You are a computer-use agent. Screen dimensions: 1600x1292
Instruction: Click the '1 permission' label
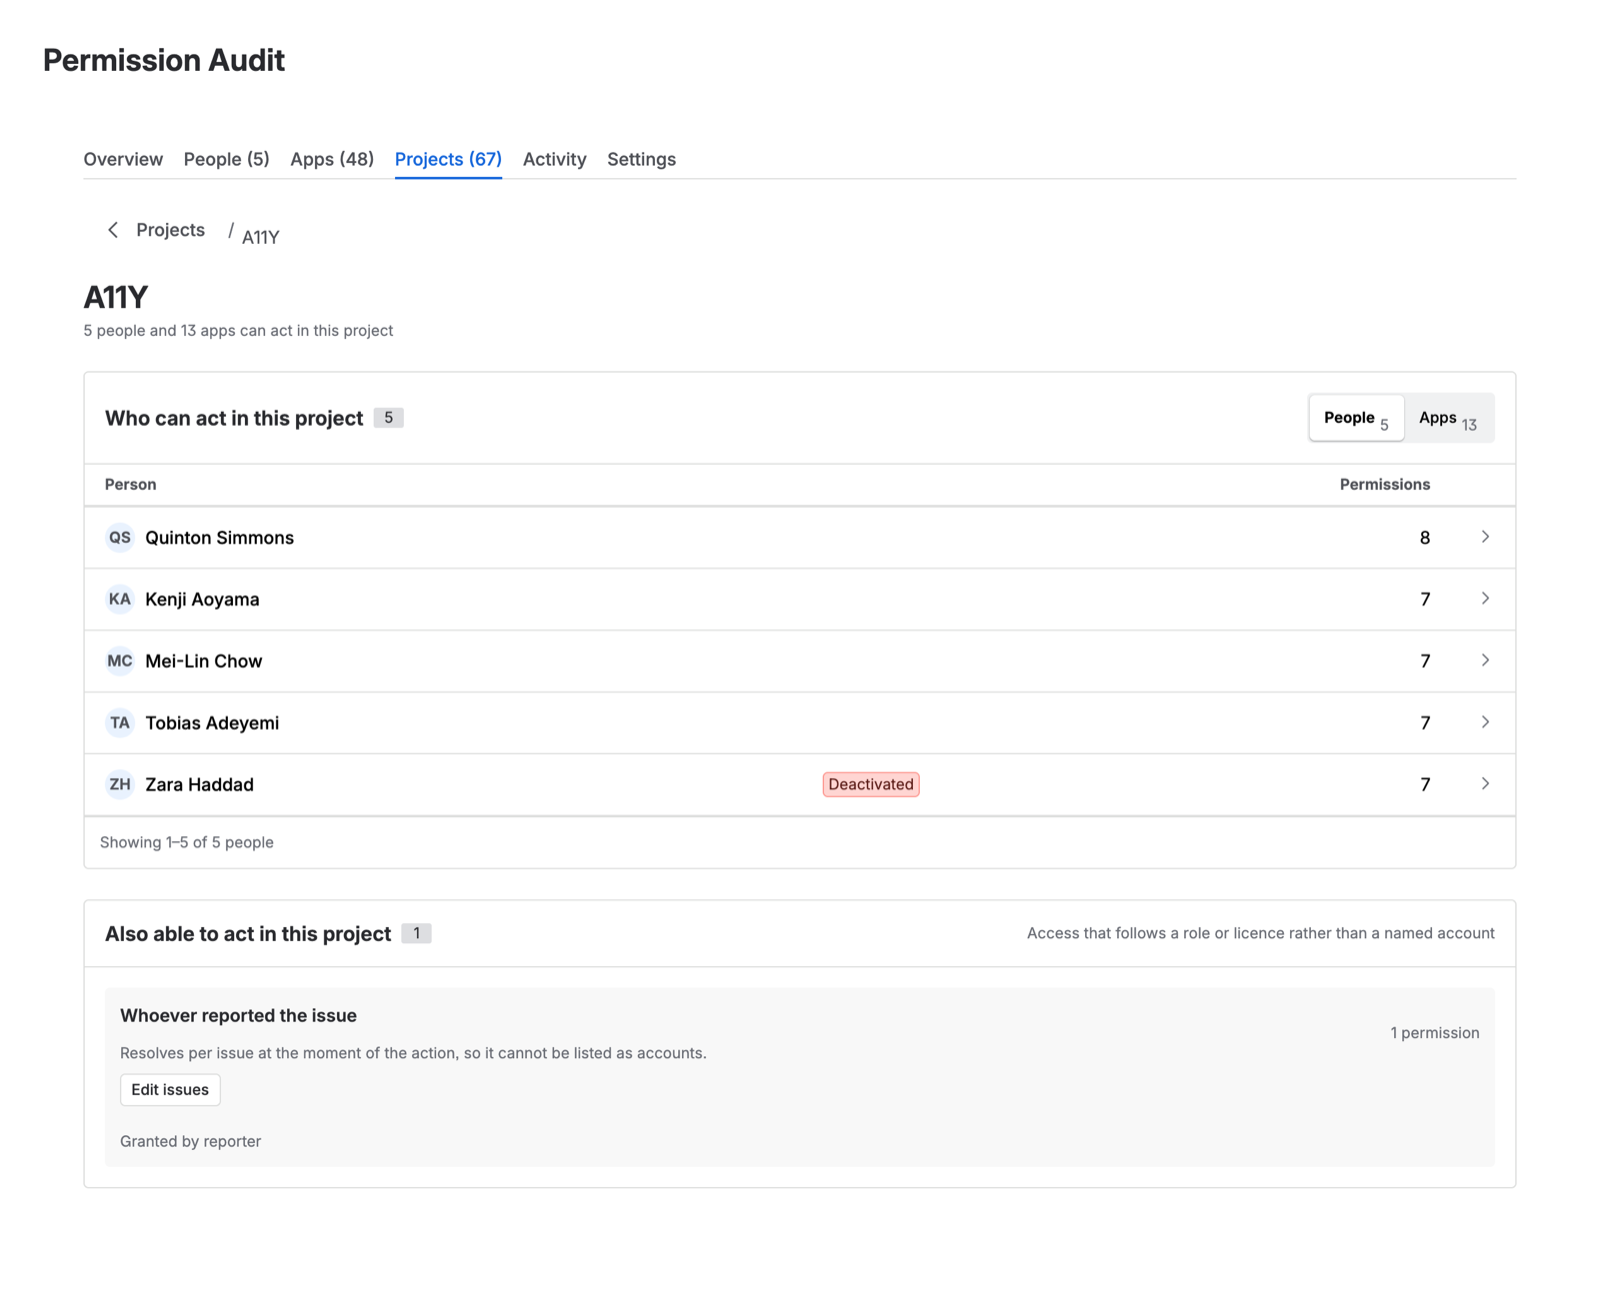[x=1434, y=1033]
